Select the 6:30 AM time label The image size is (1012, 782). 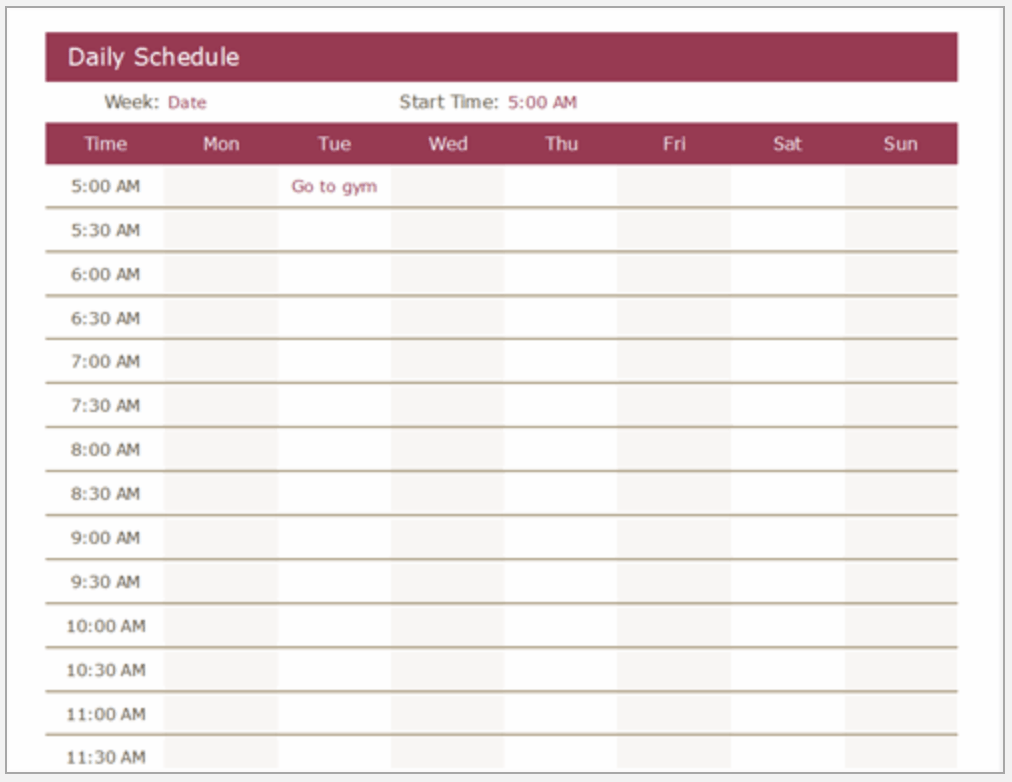[105, 319]
